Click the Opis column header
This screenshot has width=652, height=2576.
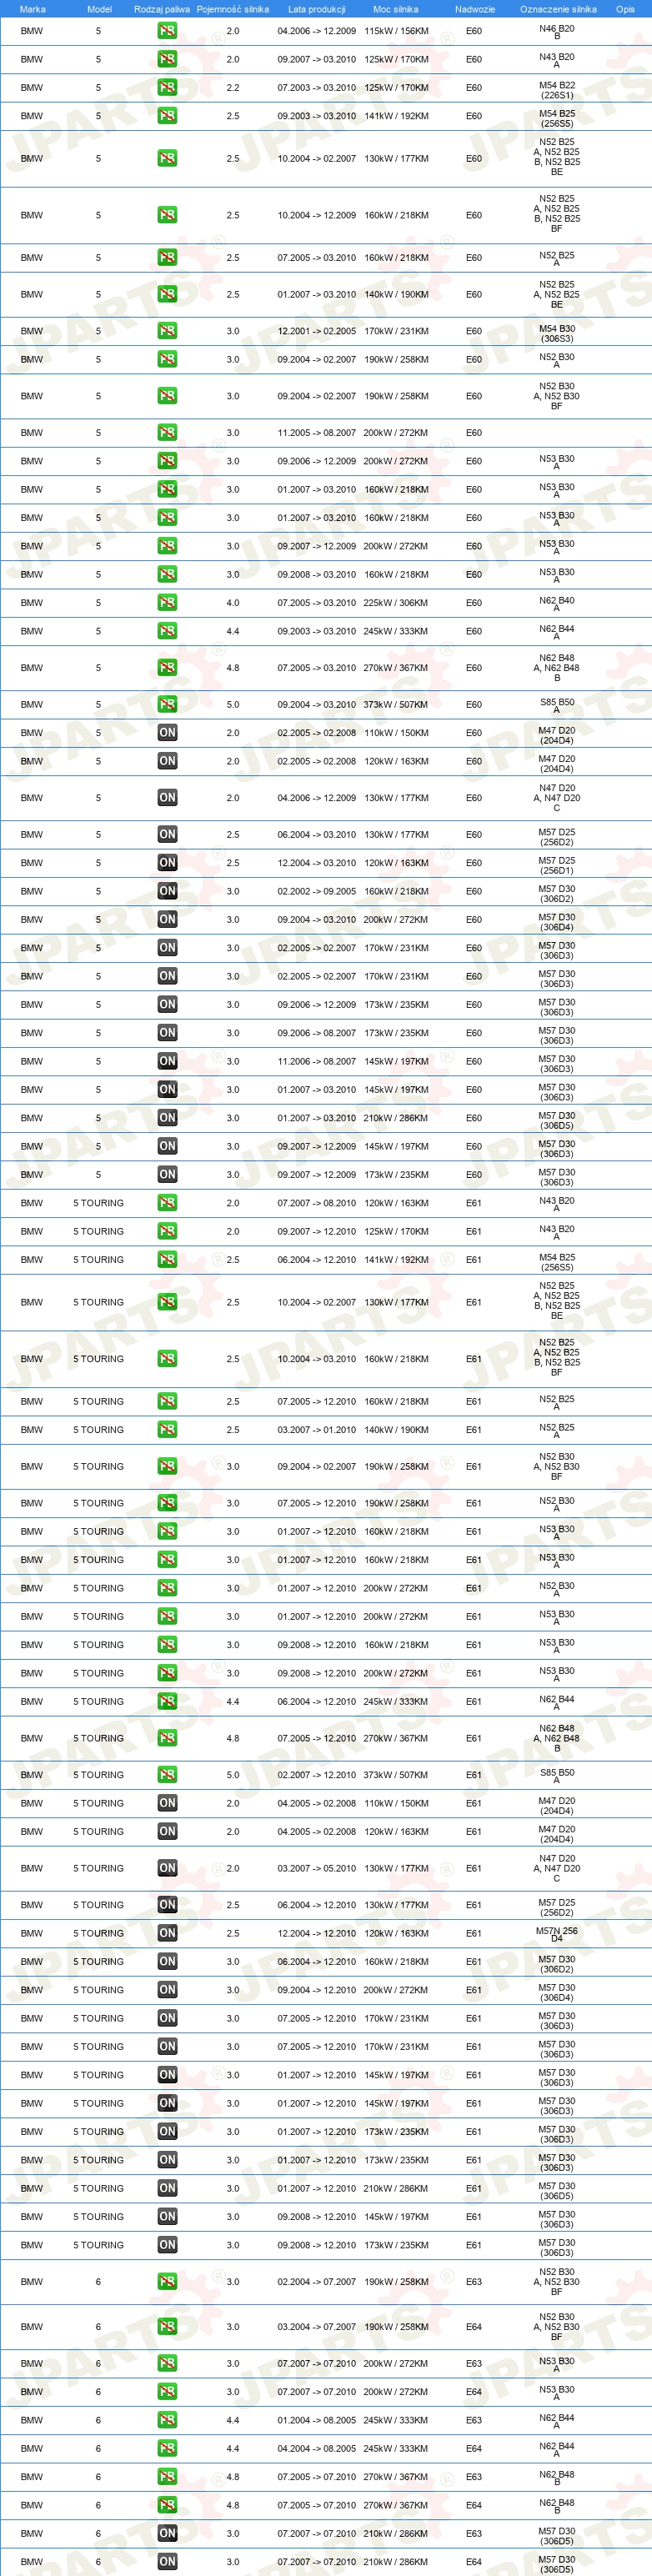click(x=625, y=9)
